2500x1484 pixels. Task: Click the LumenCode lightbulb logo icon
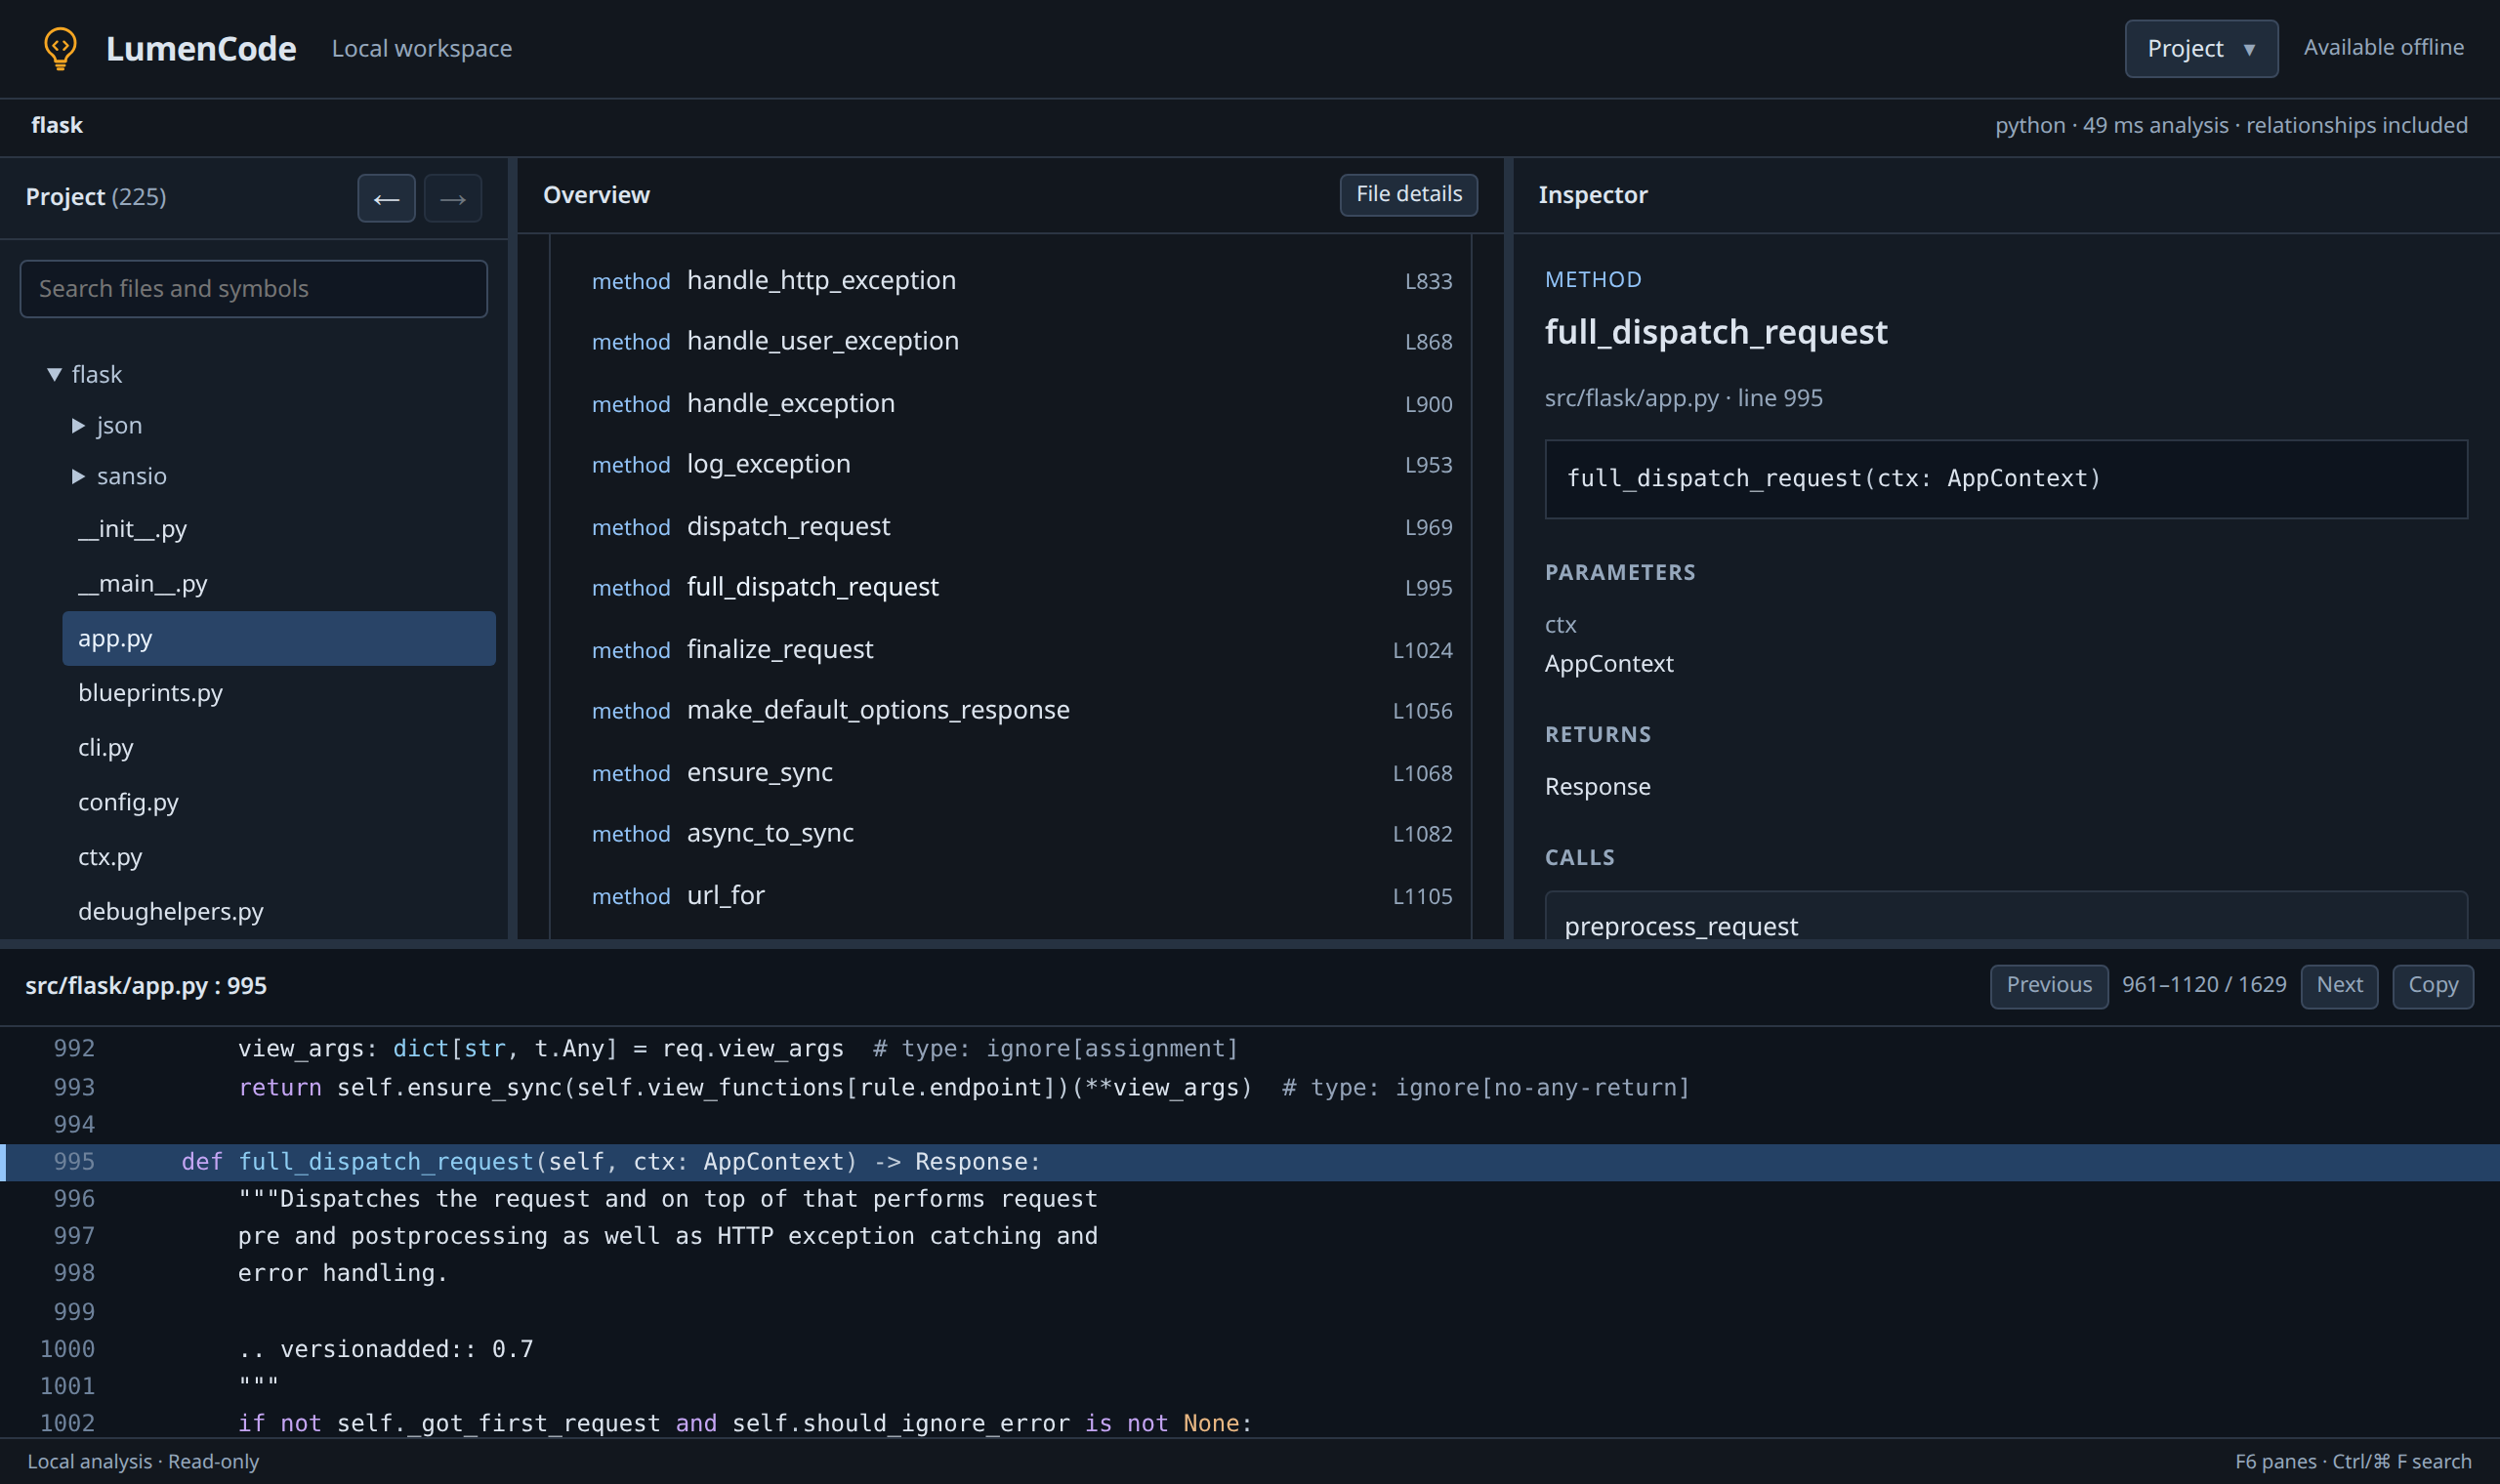(60, 48)
